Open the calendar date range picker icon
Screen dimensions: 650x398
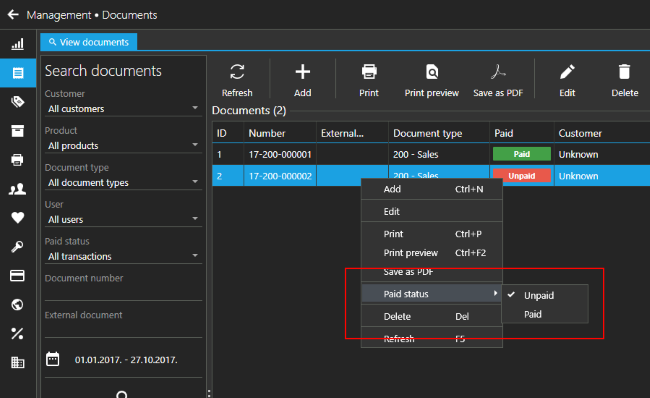(53, 359)
